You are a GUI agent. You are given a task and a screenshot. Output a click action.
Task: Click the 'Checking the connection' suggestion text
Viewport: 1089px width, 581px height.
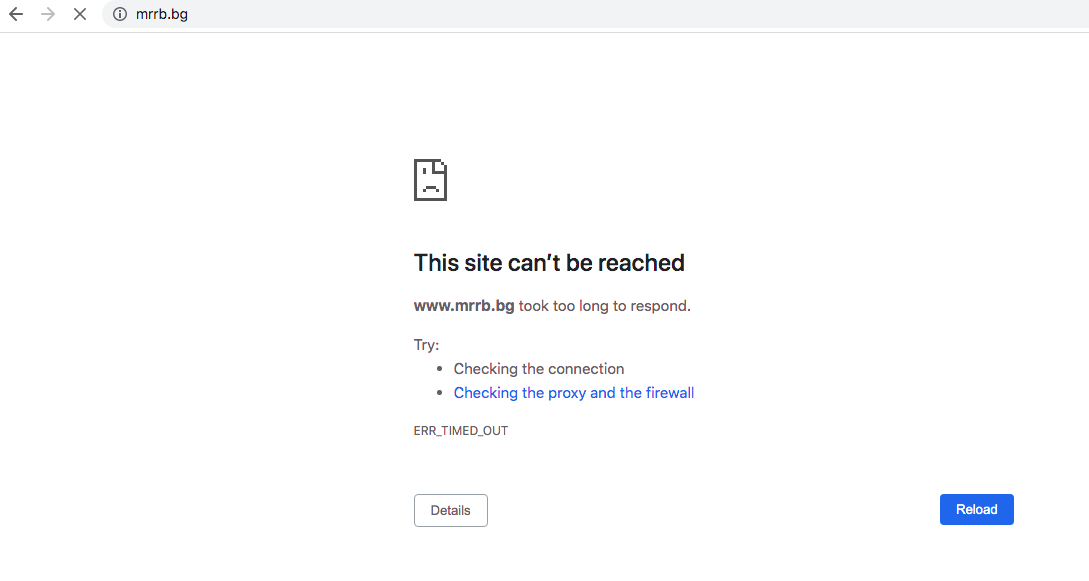(538, 369)
